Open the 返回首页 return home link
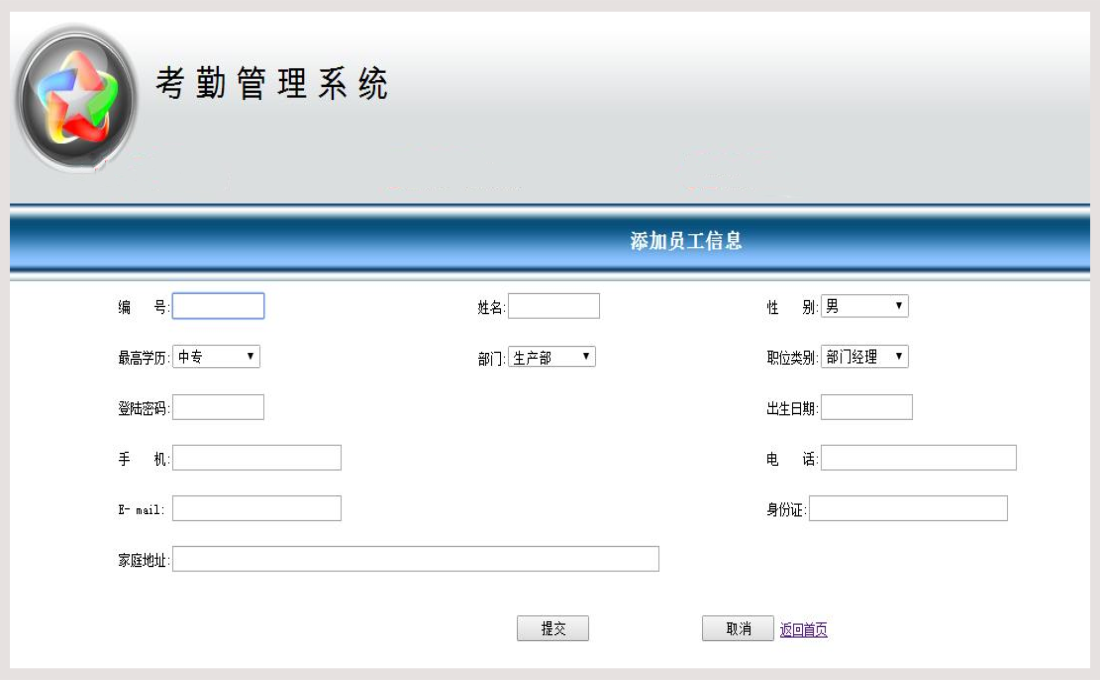The image size is (1100, 680). (x=803, y=630)
